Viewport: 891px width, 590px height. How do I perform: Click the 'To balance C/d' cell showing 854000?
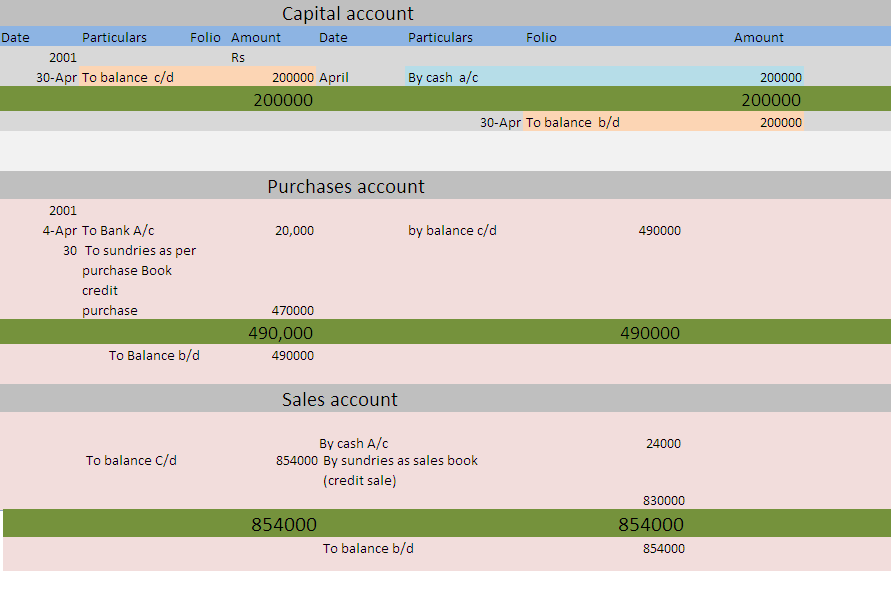(x=131, y=461)
